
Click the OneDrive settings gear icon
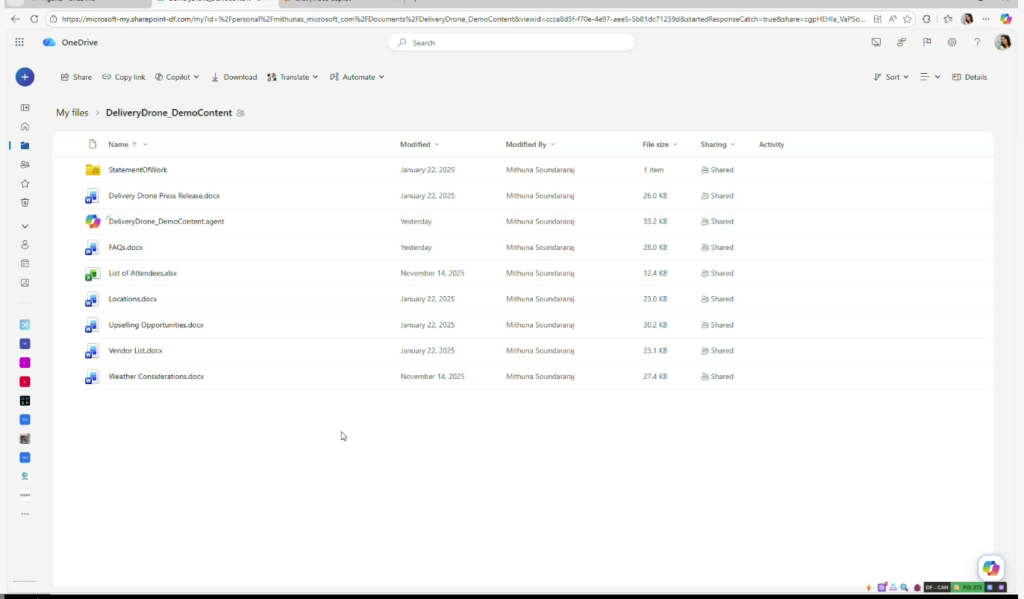[952, 42]
